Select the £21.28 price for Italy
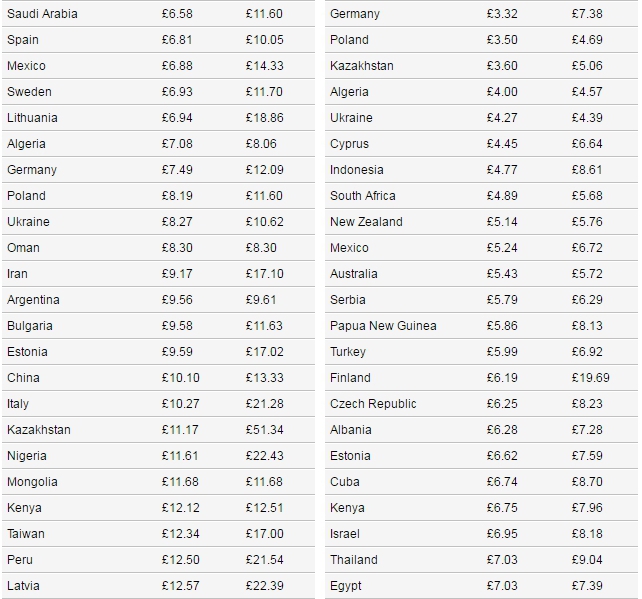 (264, 404)
